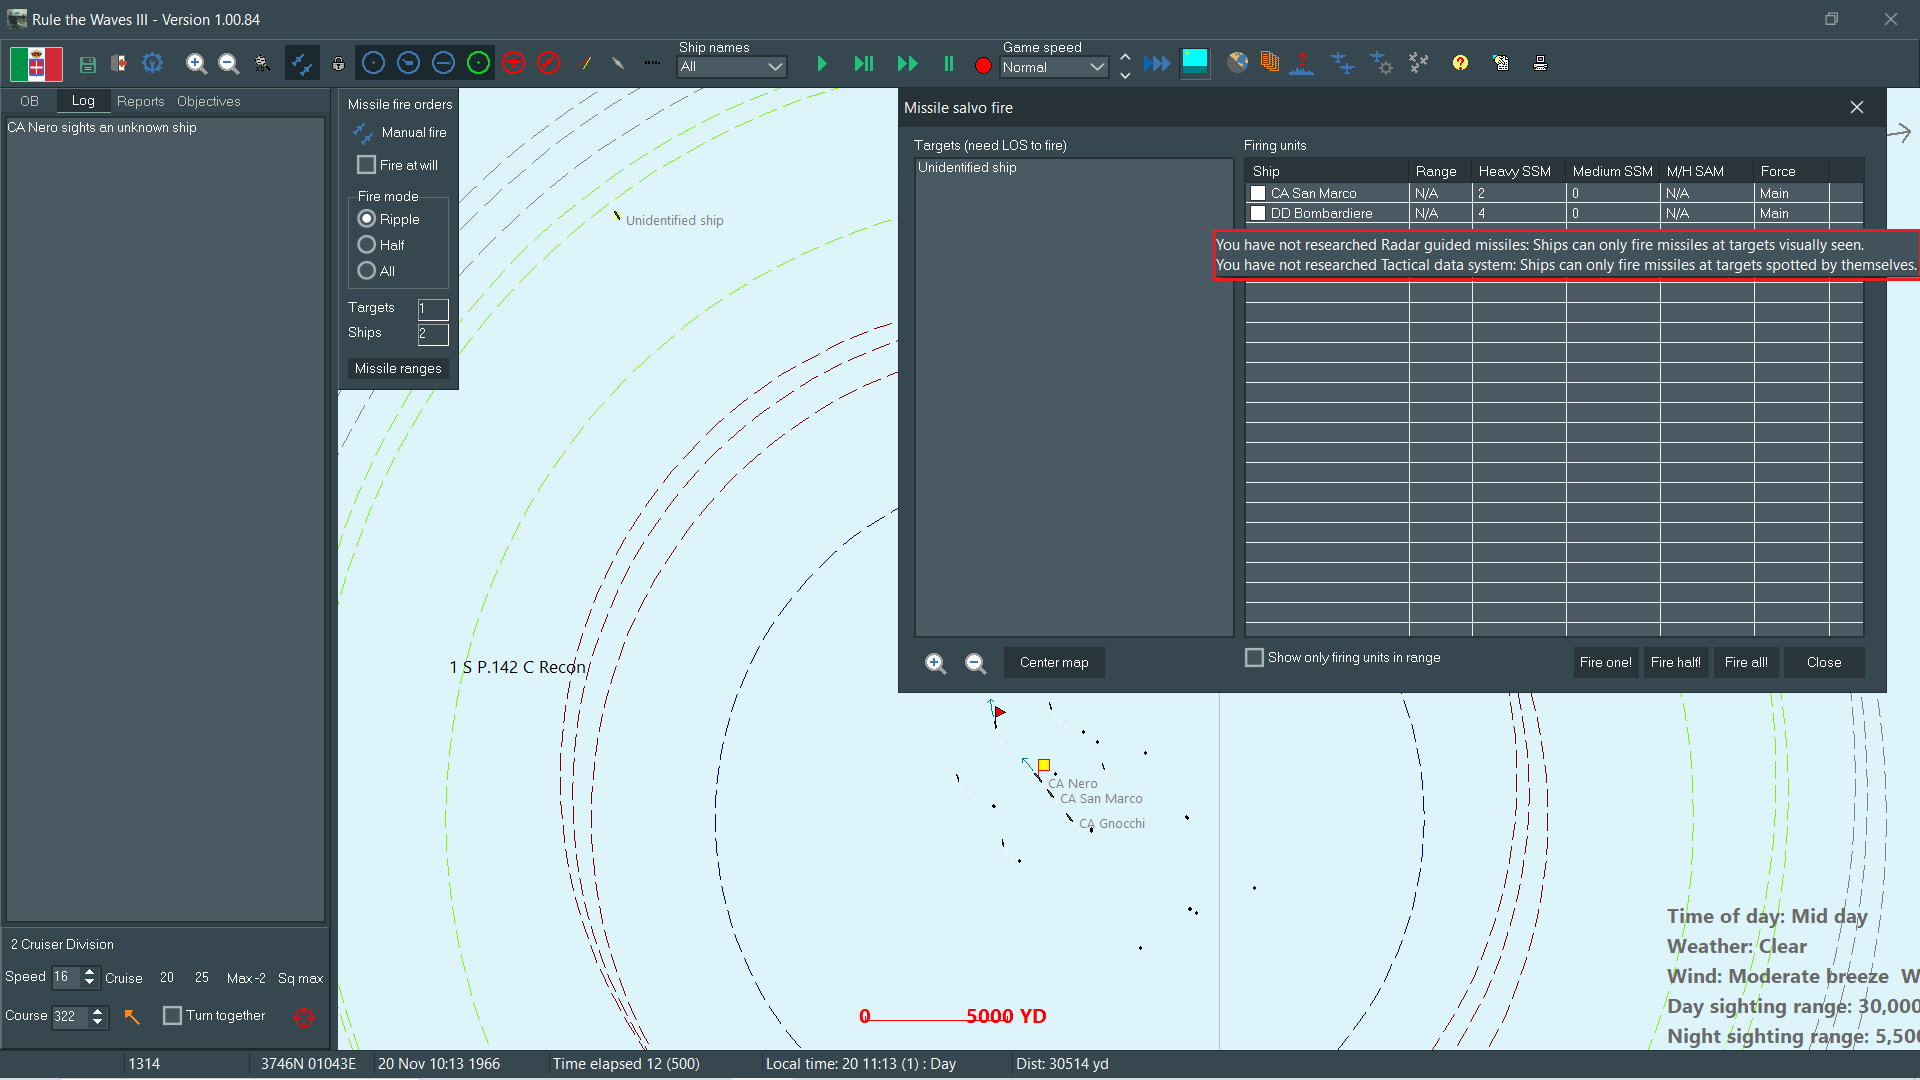1920x1080 pixels.
Task: Open help with the yellow question mark
Action: tap(1460, 63)
